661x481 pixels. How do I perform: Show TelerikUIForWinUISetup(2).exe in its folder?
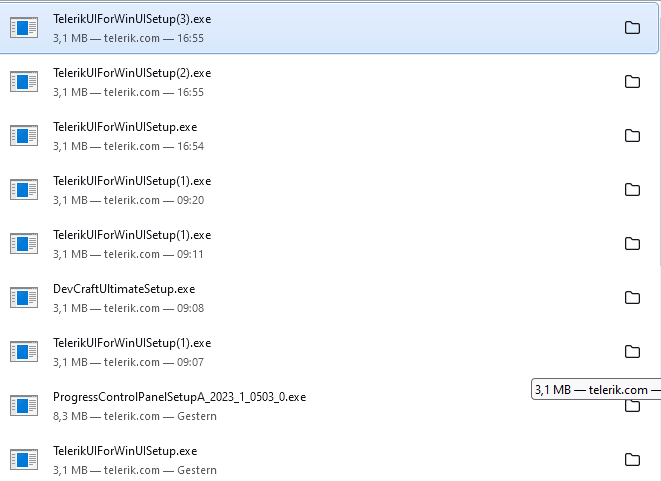click(632, 82)
